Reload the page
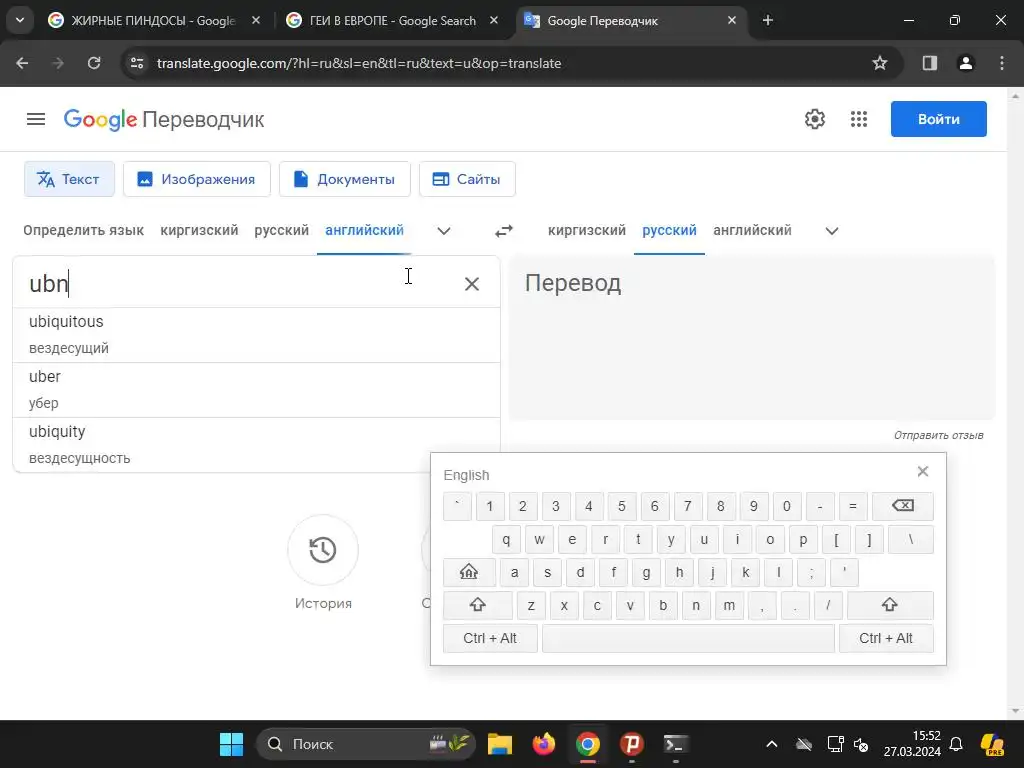Viewport: 1024px width, 768px height. pyautogui.click(x=94, y=63)
